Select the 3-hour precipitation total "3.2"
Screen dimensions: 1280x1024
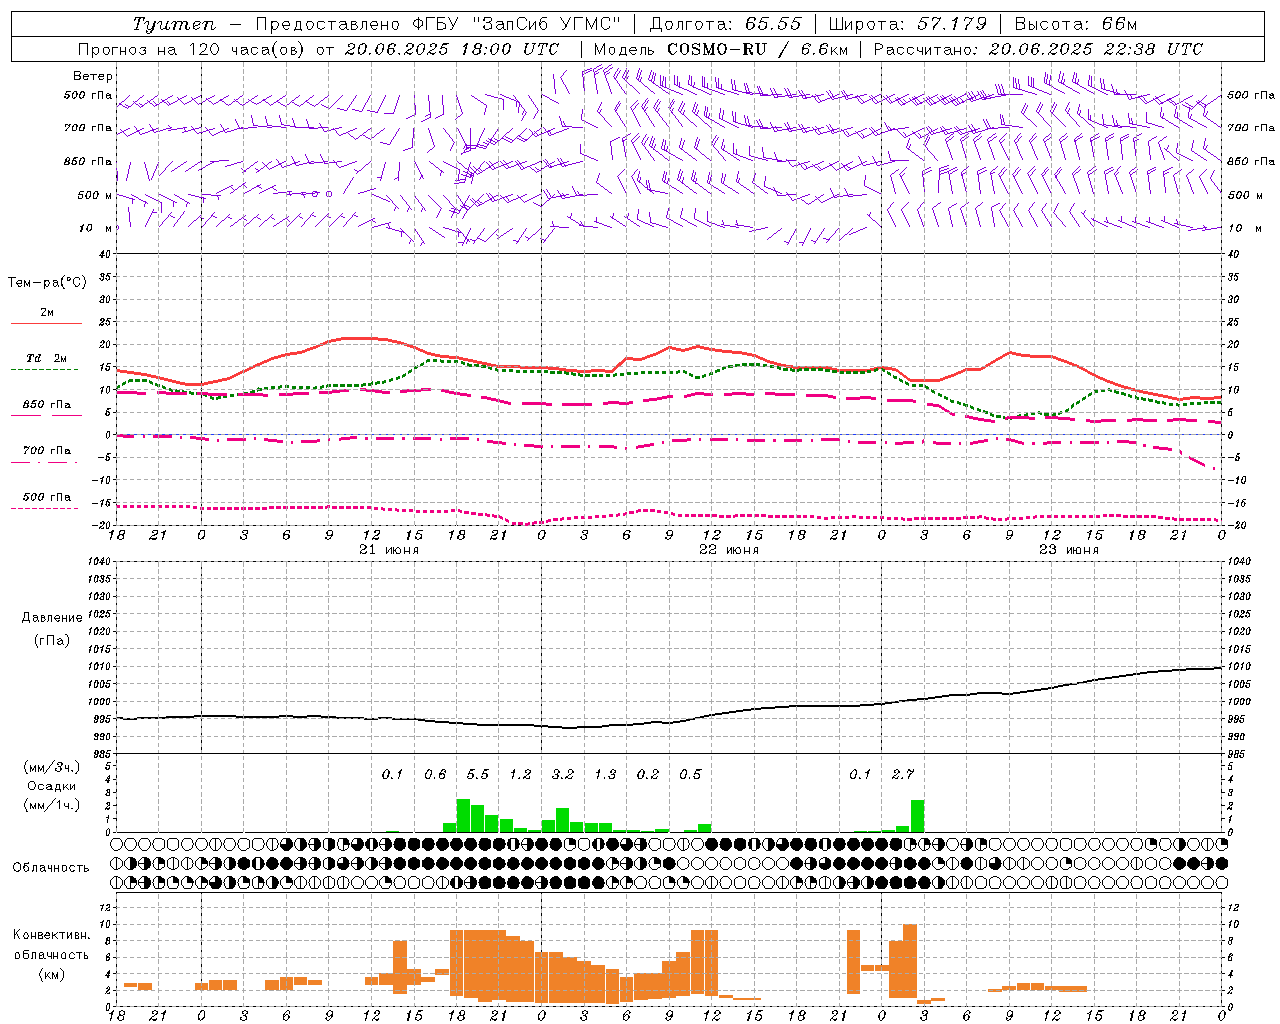(563, 774)
